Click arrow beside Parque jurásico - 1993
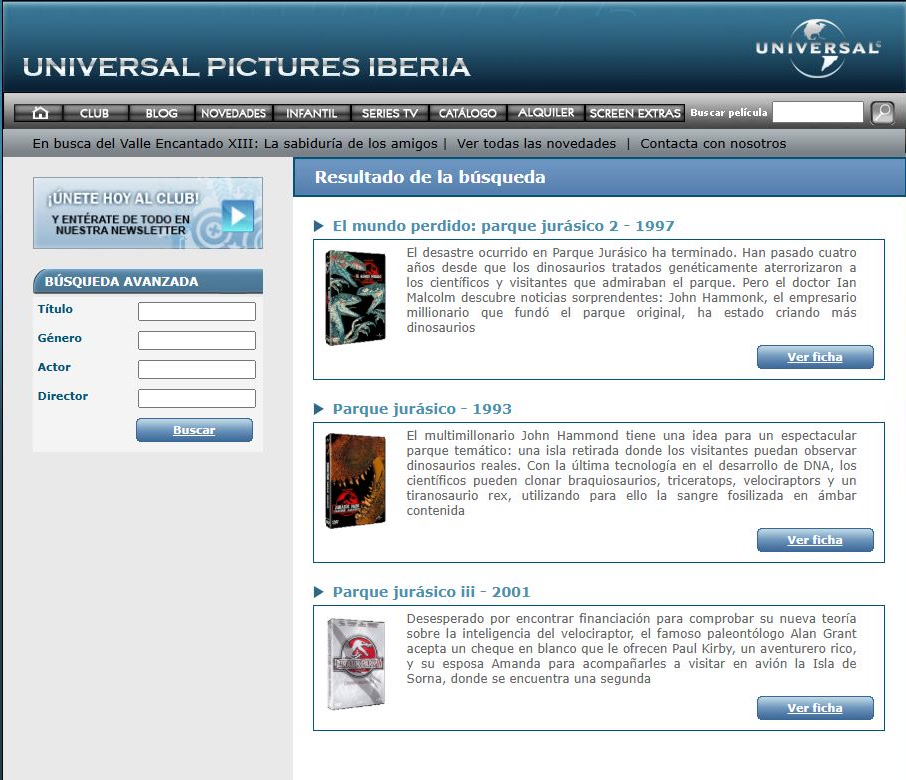This screenshot has width=906, height=780. click(x=318, y=409)
